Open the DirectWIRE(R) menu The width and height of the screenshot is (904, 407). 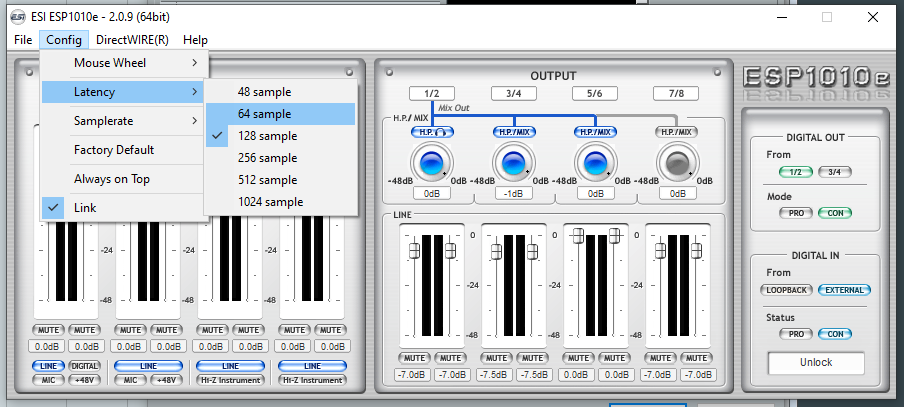click(x=132, y=40)
